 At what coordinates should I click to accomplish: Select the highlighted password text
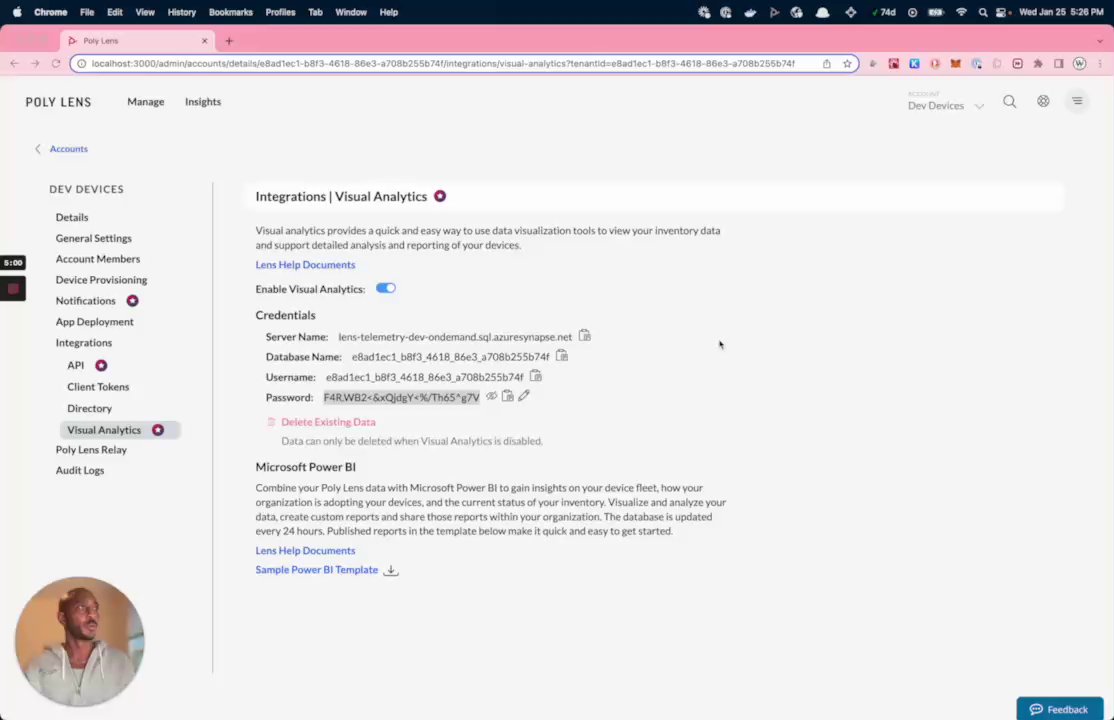click(x=401, y=397)
